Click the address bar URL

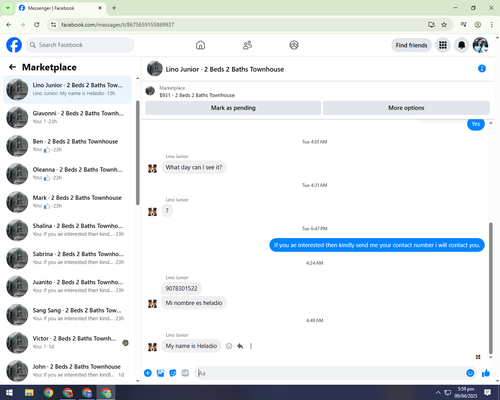(x=118, y=25)
